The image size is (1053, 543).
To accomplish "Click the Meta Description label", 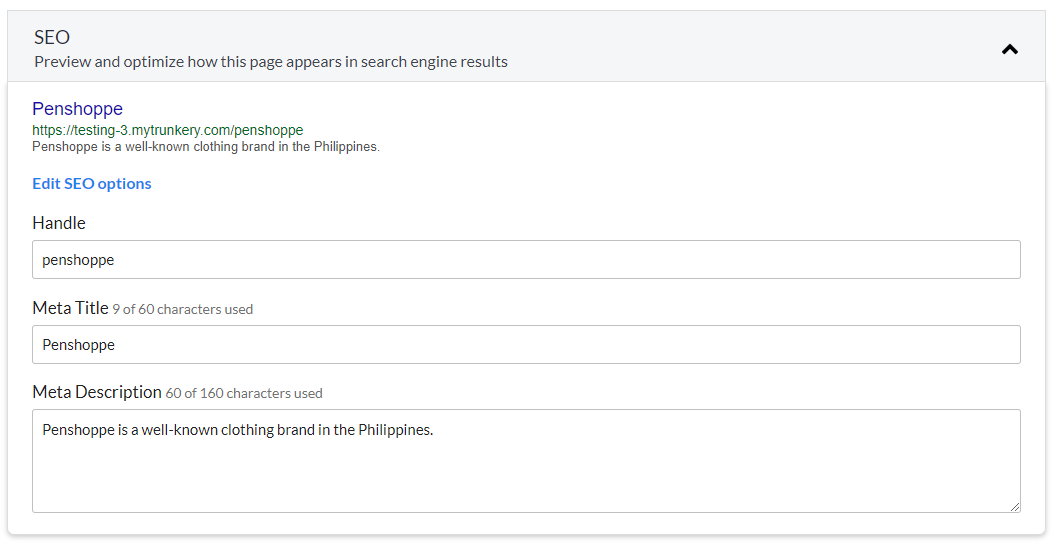I will 97,392.
